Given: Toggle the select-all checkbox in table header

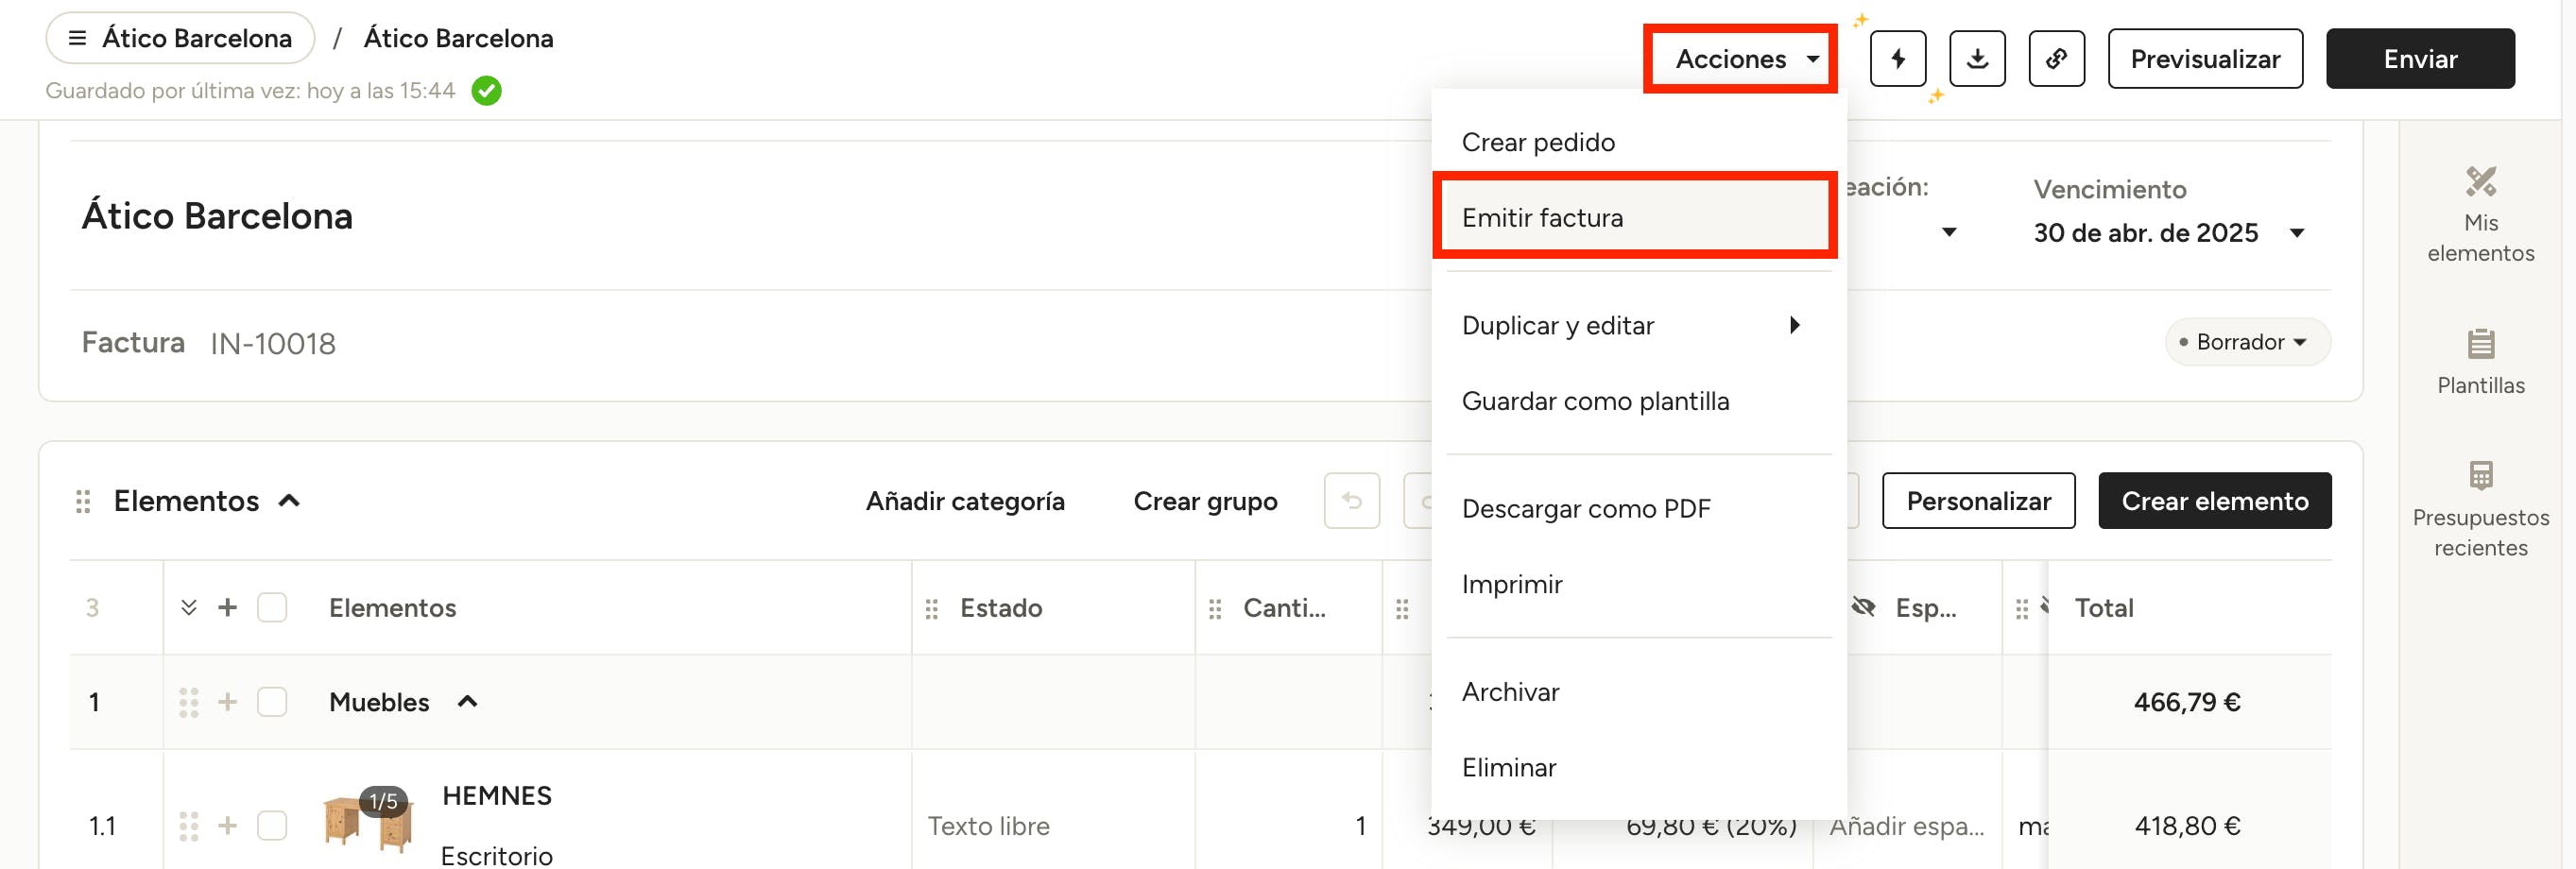Looking at the screenshot, I should click(x=272, y=608).
